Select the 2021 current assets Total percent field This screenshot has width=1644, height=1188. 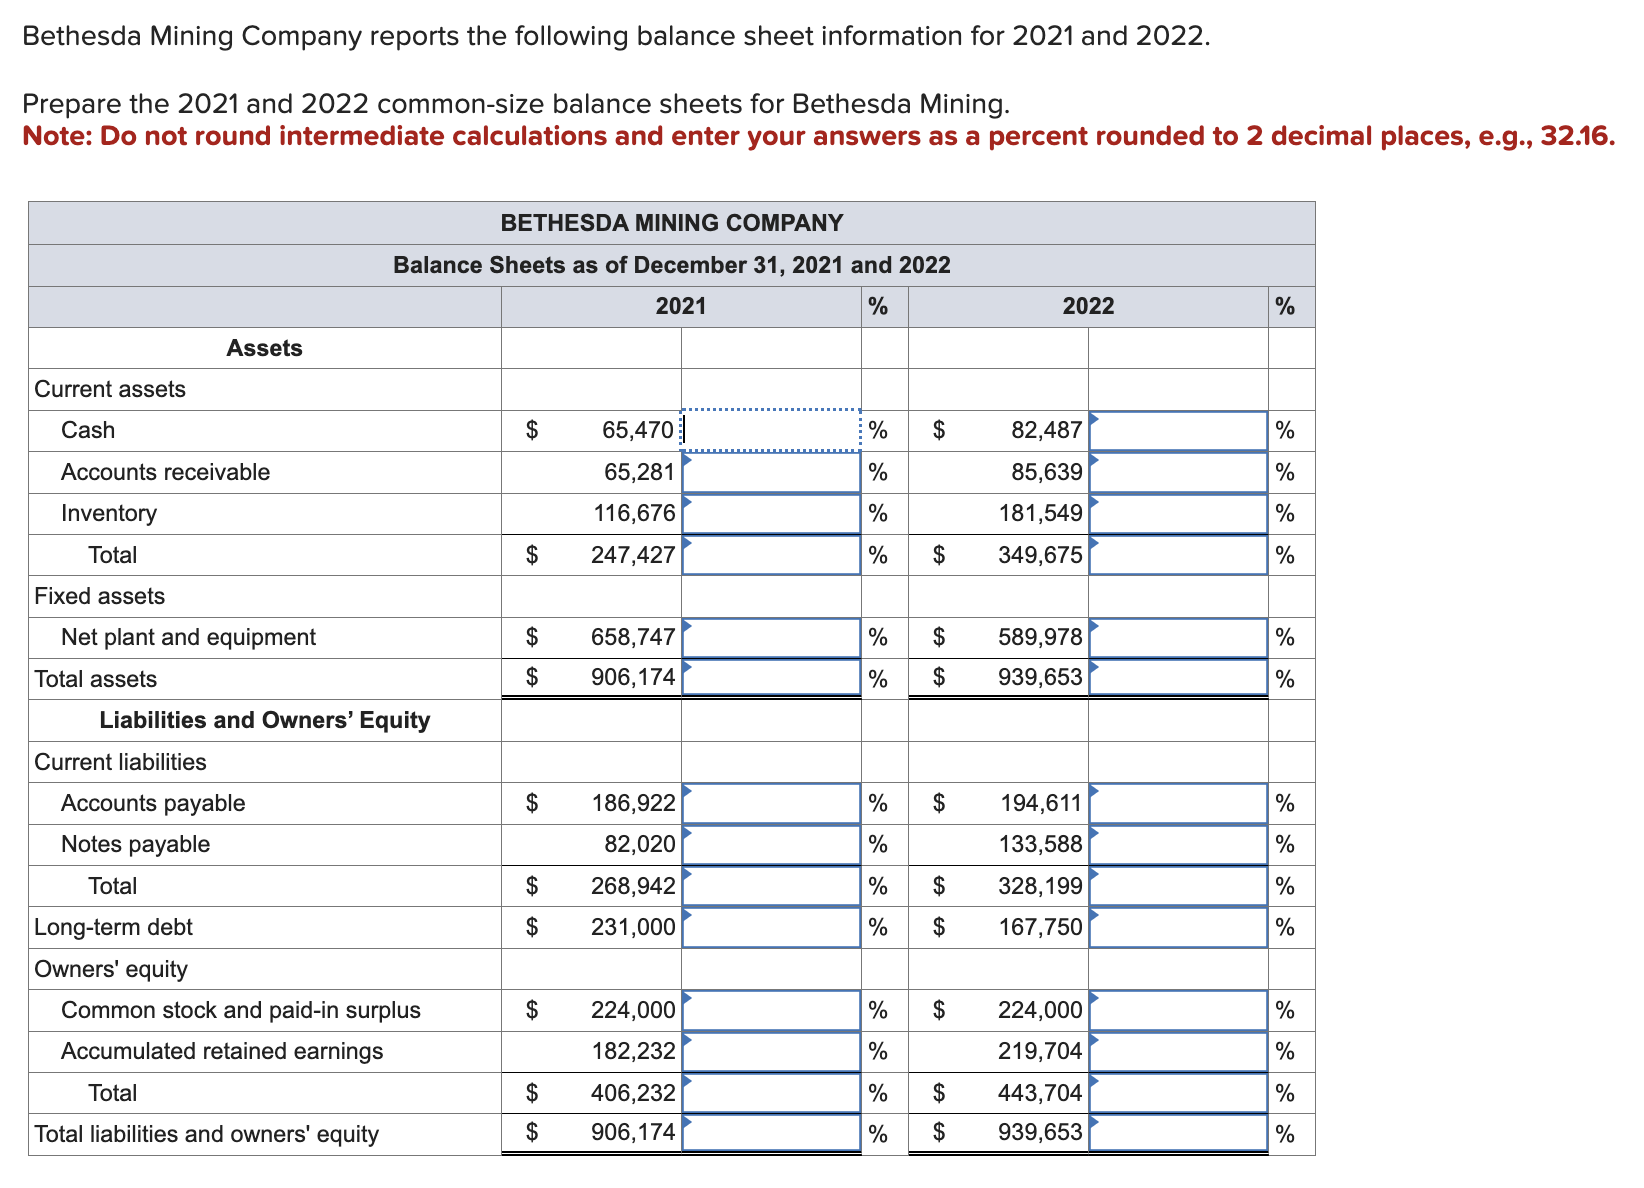(771, 555)
